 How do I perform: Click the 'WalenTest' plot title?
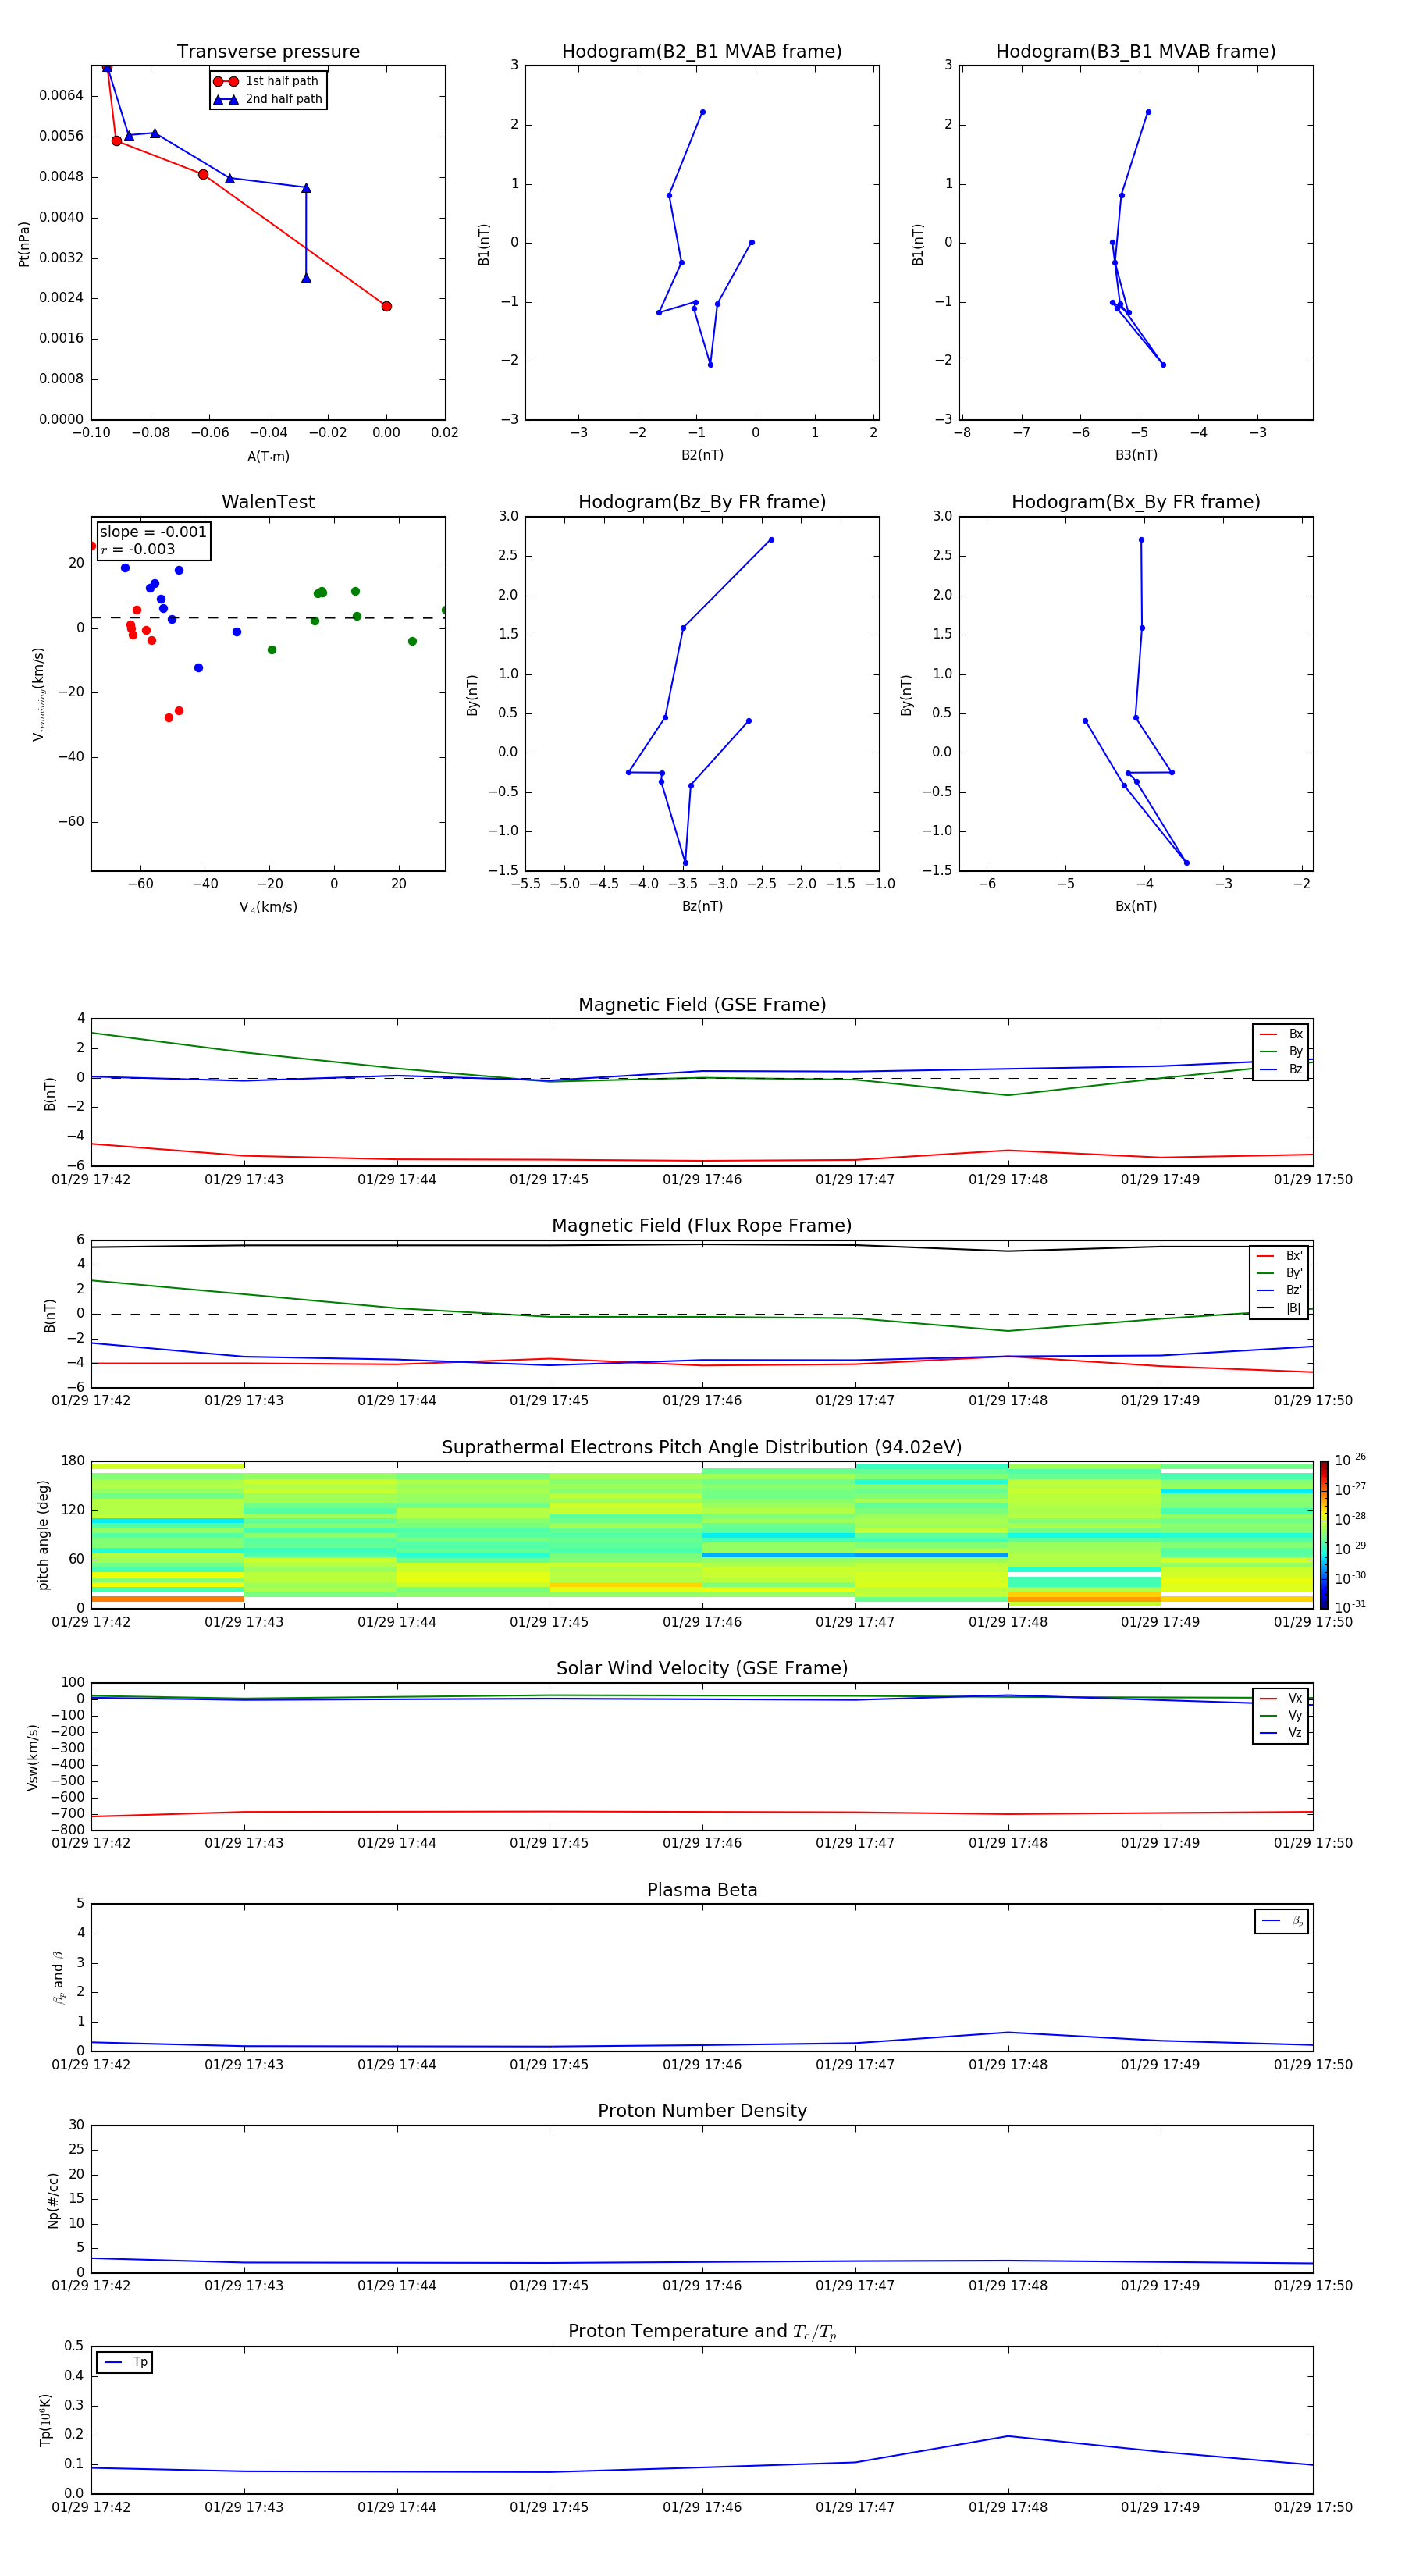[x=268, y=502]
